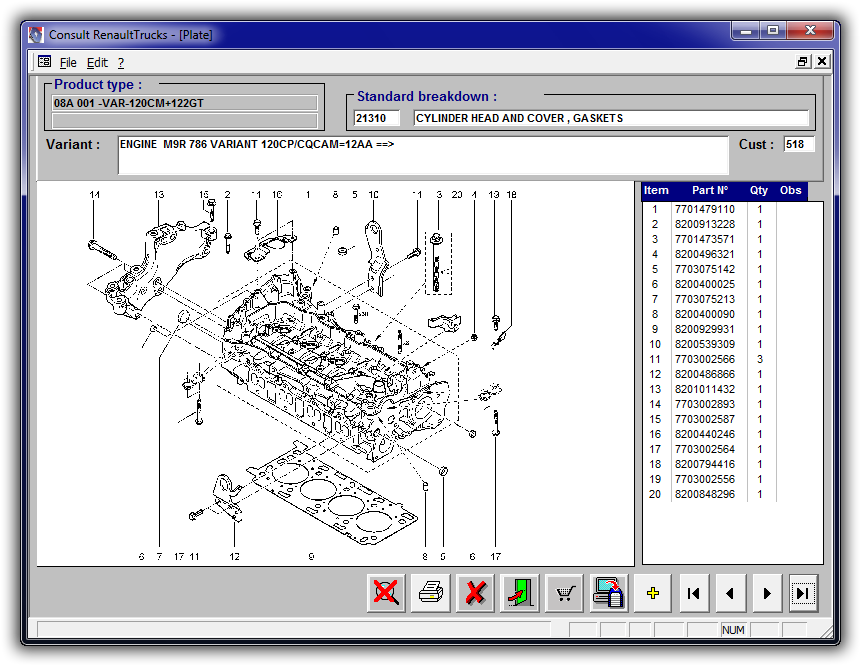
Task: Exit the plate using the door icon
Action: (x=520, y=593)
